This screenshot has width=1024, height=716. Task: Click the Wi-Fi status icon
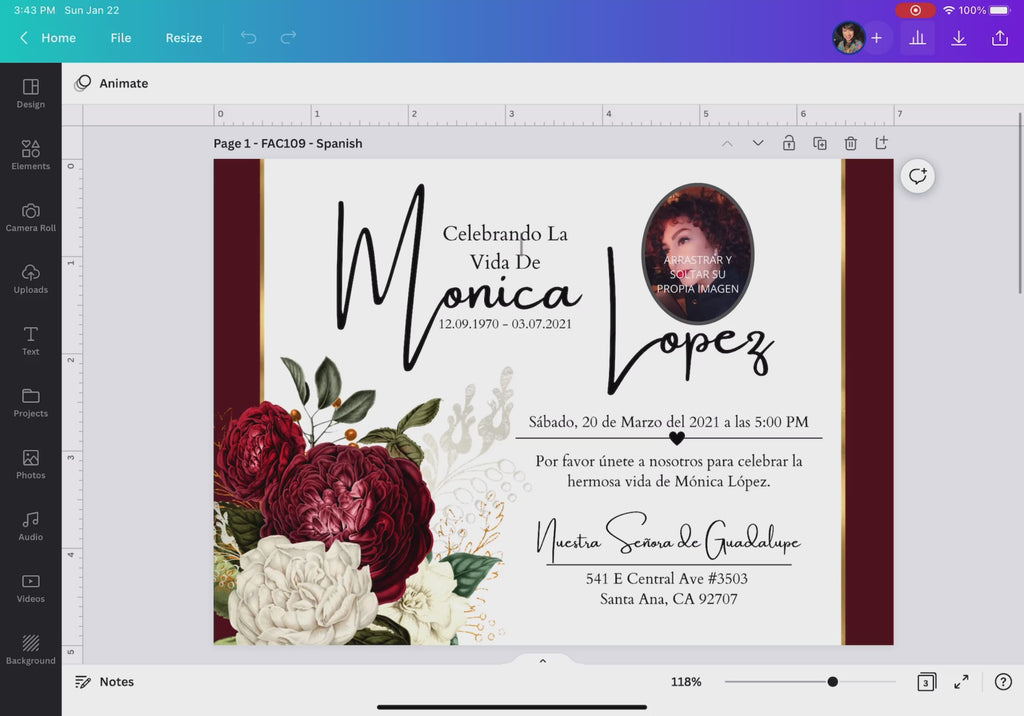[x=949, y=10]
